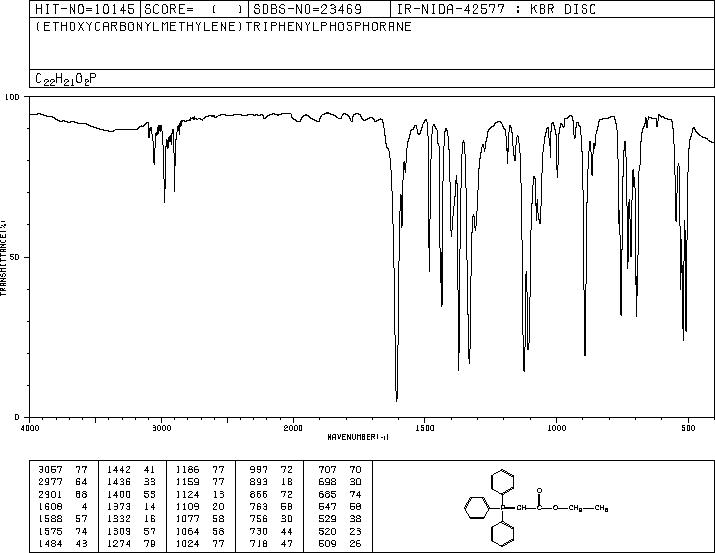Select peak entry 1109 in table

pos(200,506)
